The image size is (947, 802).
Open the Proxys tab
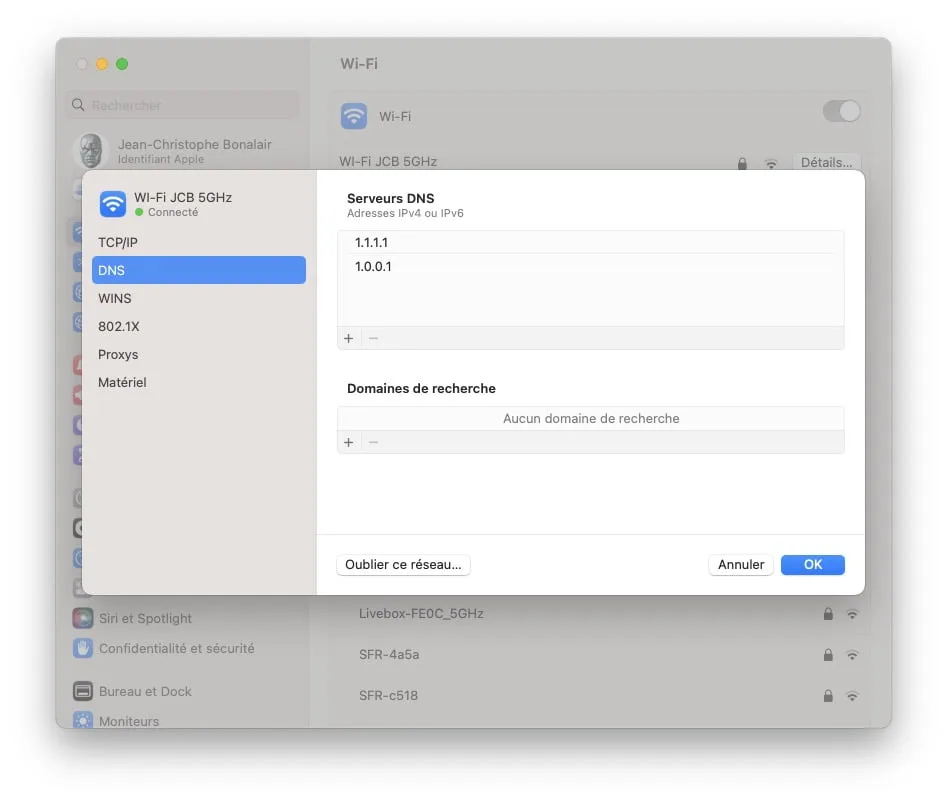tap(199, 354)
